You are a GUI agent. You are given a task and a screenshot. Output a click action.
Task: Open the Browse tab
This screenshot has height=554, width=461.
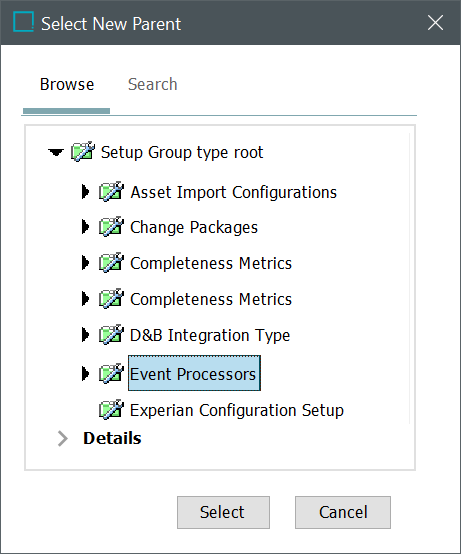67,84
